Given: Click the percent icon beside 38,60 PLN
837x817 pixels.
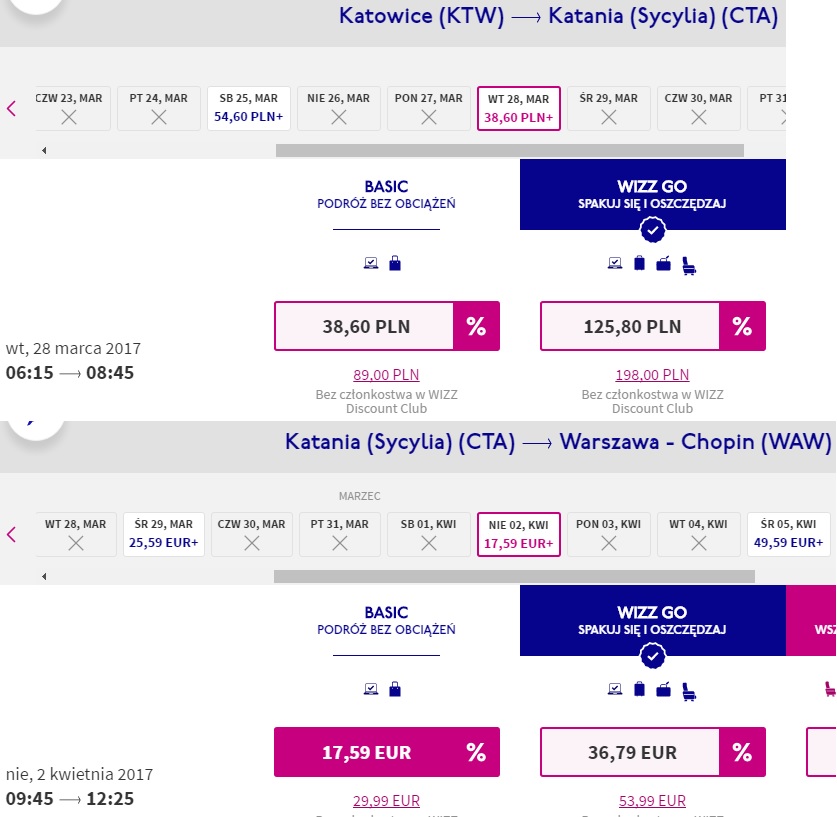Looking at the screenshot, I should (476, 326).
